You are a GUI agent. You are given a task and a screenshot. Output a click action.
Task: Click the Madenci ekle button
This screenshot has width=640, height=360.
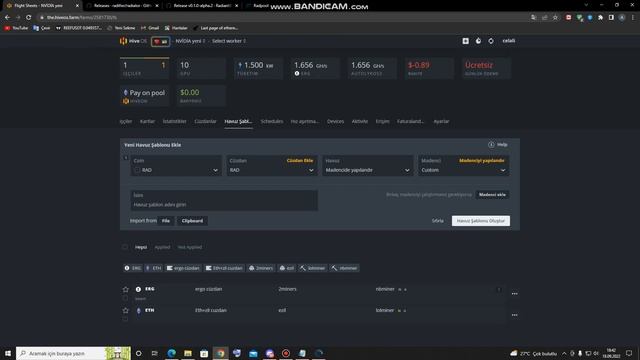tap(492, 195)
